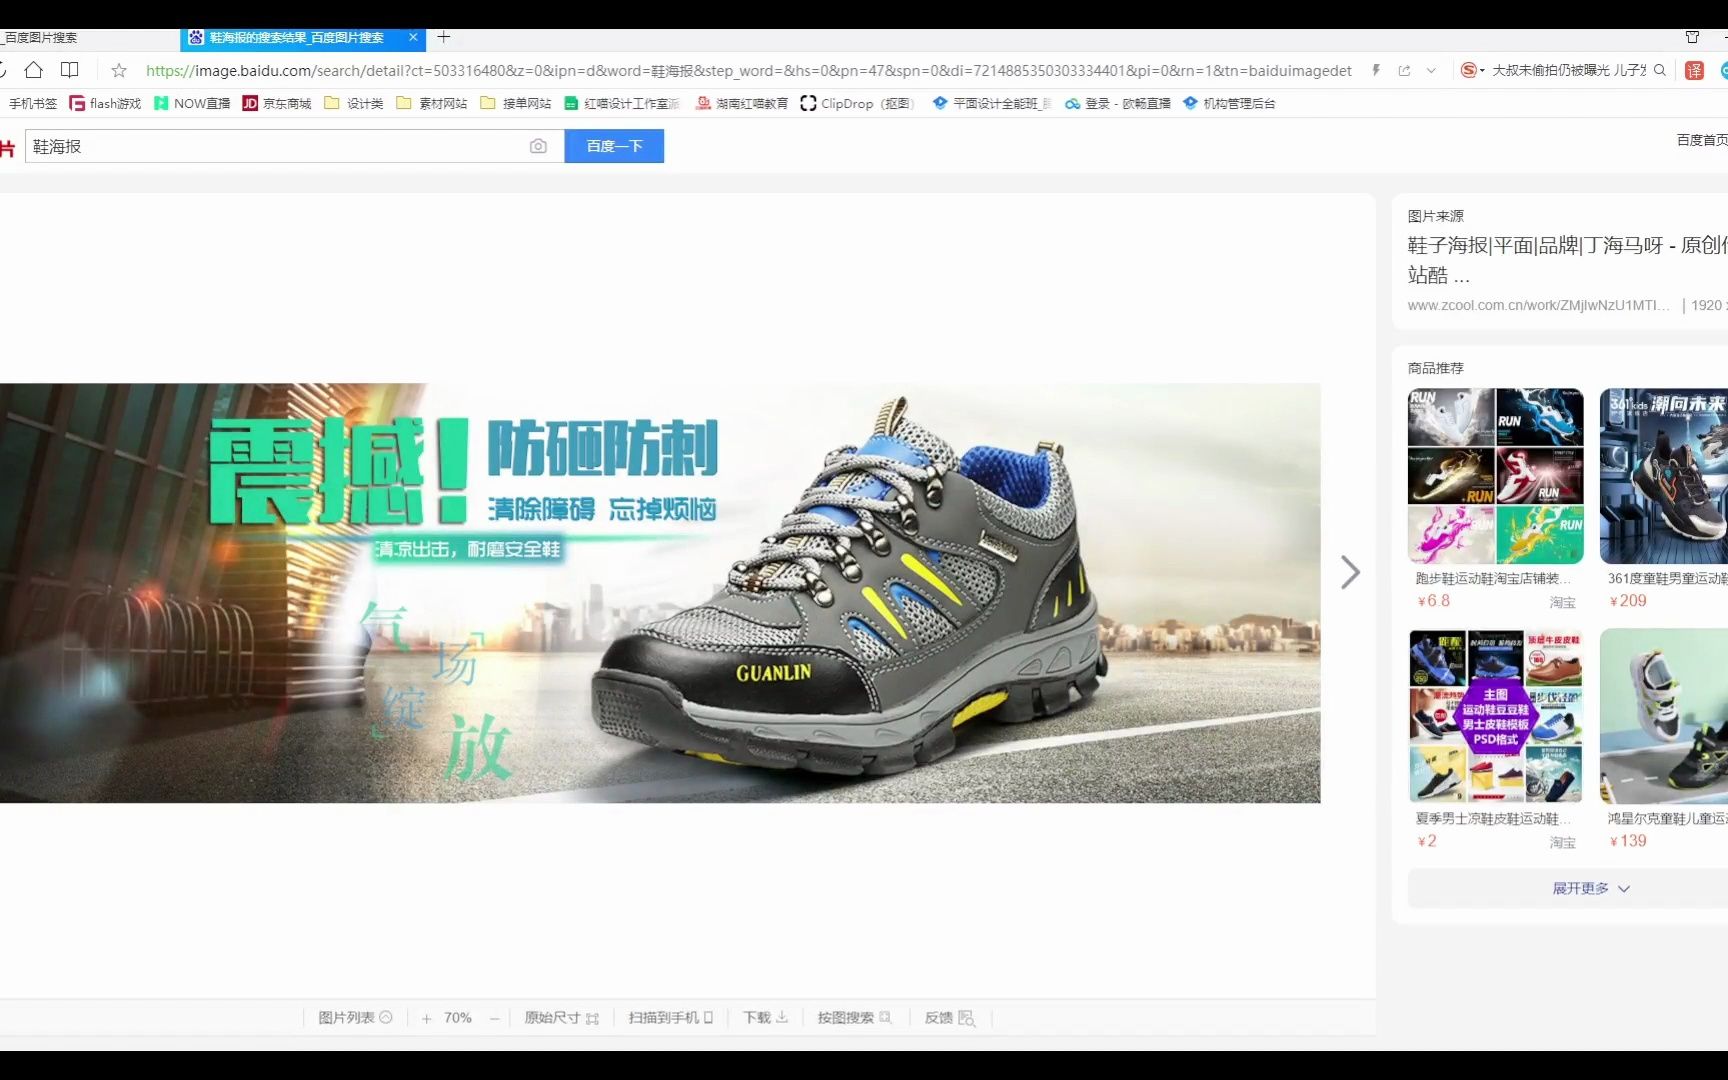Viewport: 1728px width, 1080px height.
Task: Go to next image with right arrow
Action: pos(1350,572)
